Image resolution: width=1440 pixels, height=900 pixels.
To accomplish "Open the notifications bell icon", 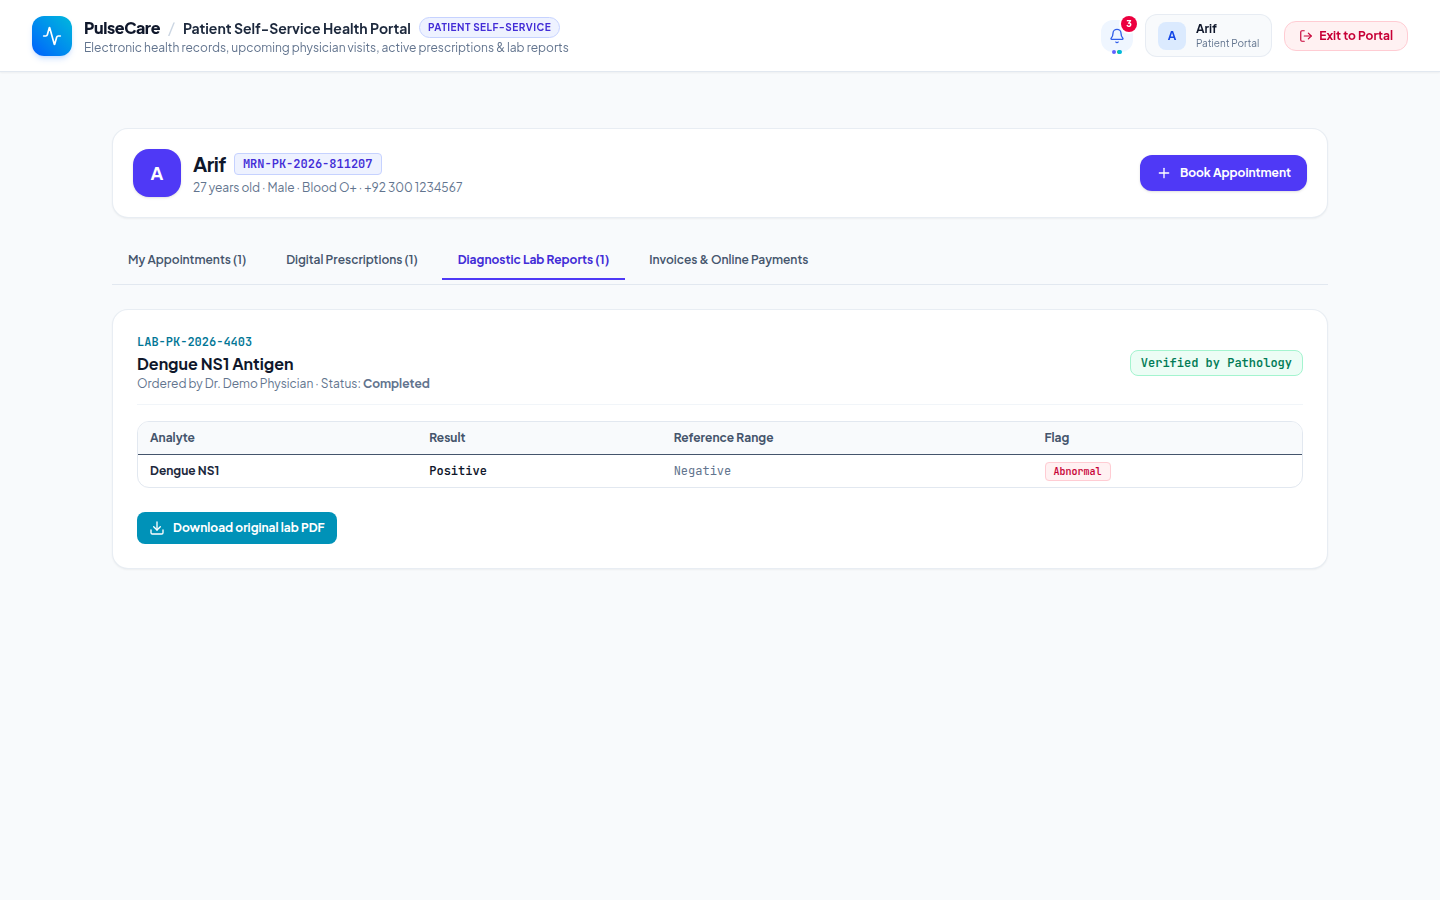I will coord(1117,36).
